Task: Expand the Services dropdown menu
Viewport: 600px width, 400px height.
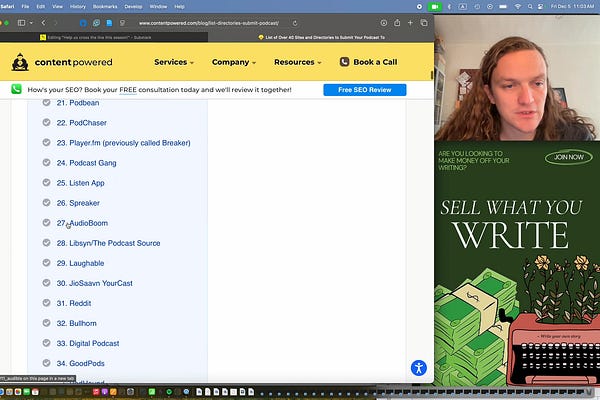Action: [x=174, y=62]
